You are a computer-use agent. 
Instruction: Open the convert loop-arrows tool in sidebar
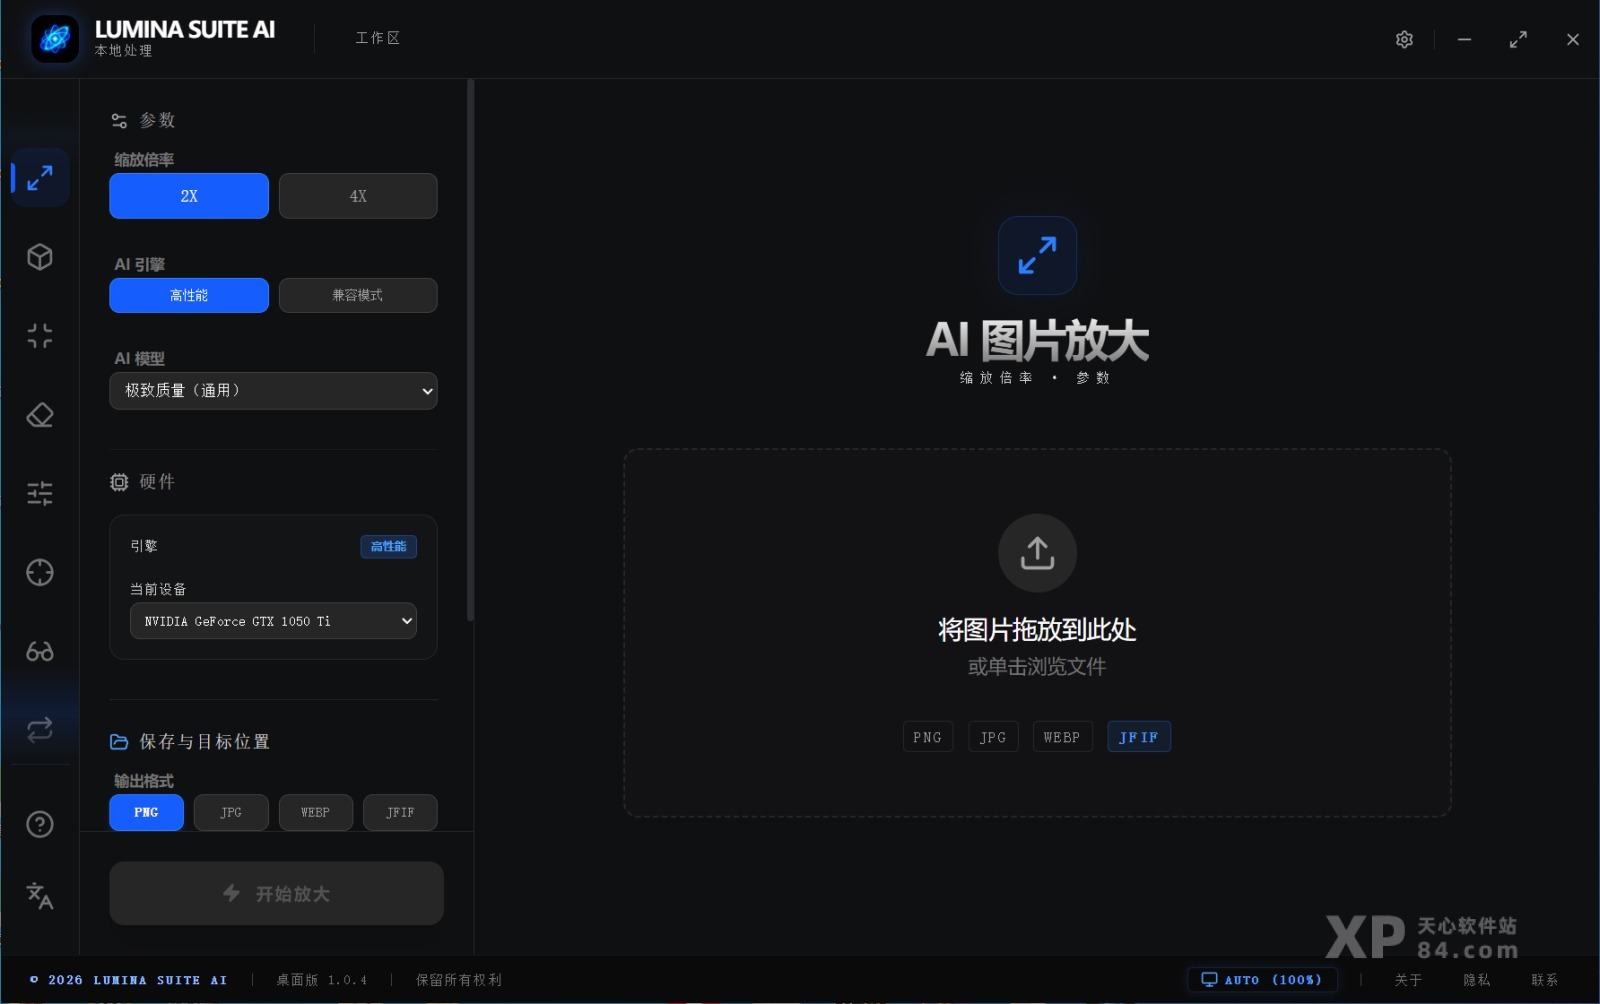click(x=40, y=730)
